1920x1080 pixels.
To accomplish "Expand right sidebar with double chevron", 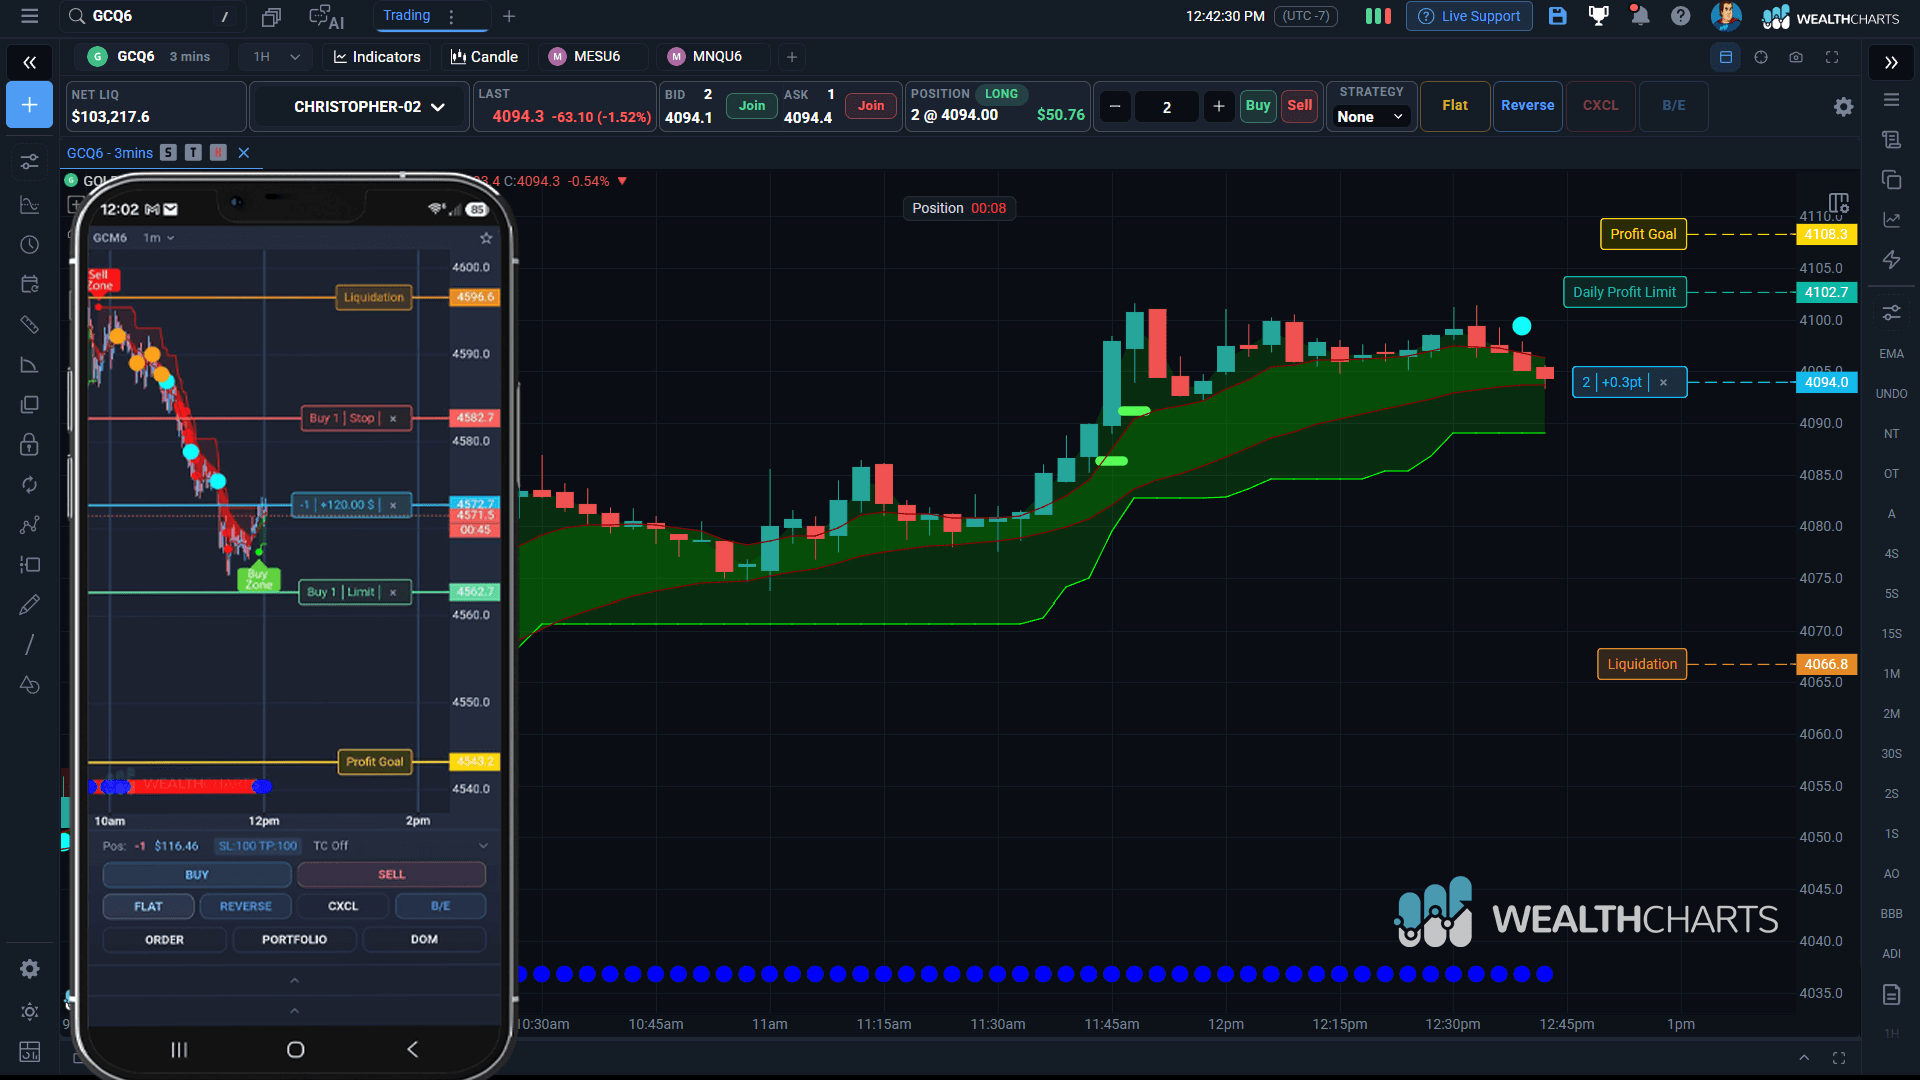I will coord(1891,63).
